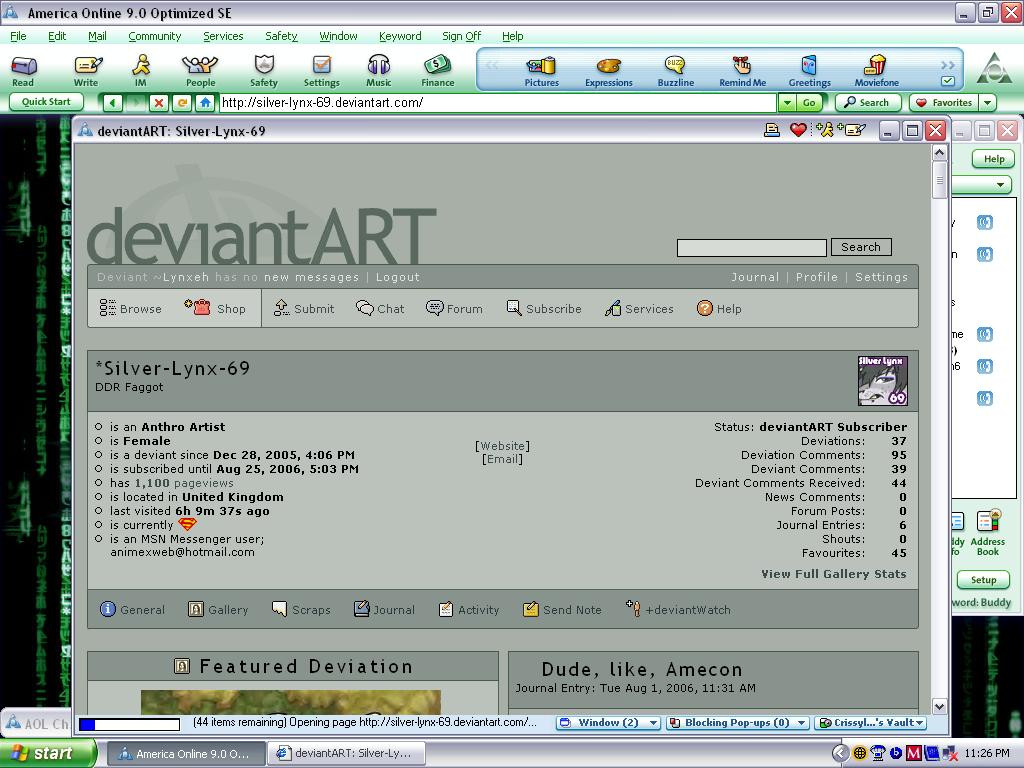The width and height of the screenshot is (1024, 768).
Task: Click the page loading progress bar
Action: click(x=129, y=724)
